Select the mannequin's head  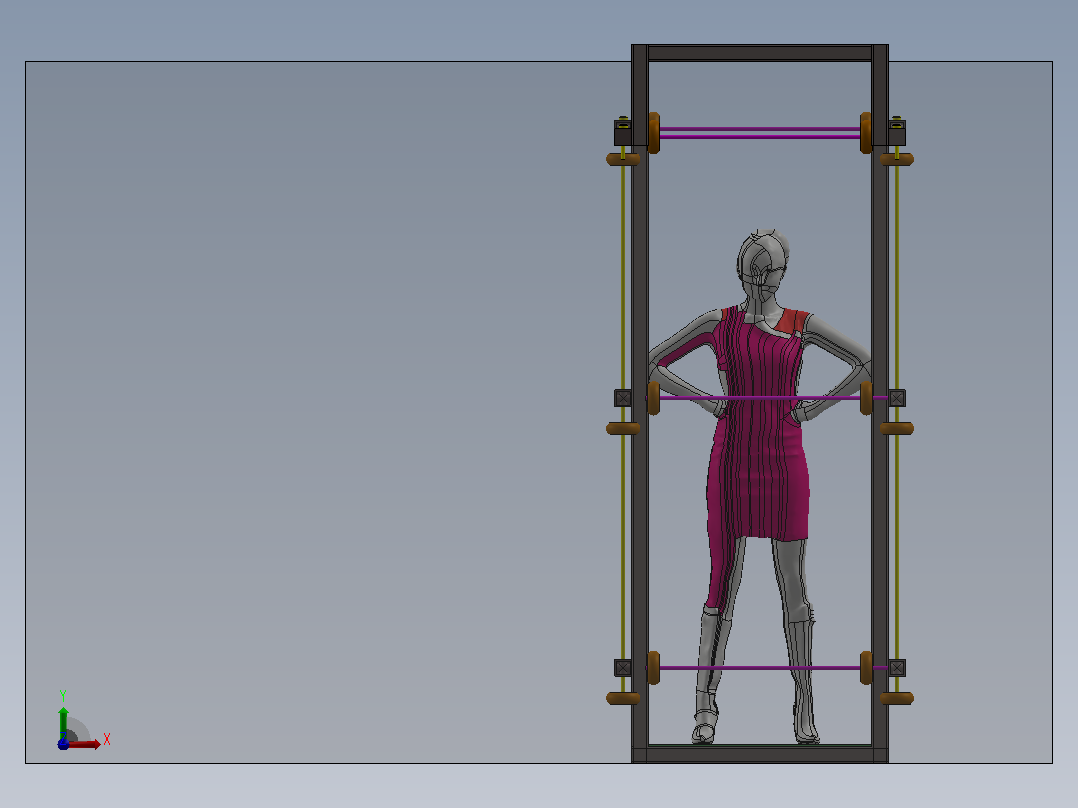coord(762,265)
